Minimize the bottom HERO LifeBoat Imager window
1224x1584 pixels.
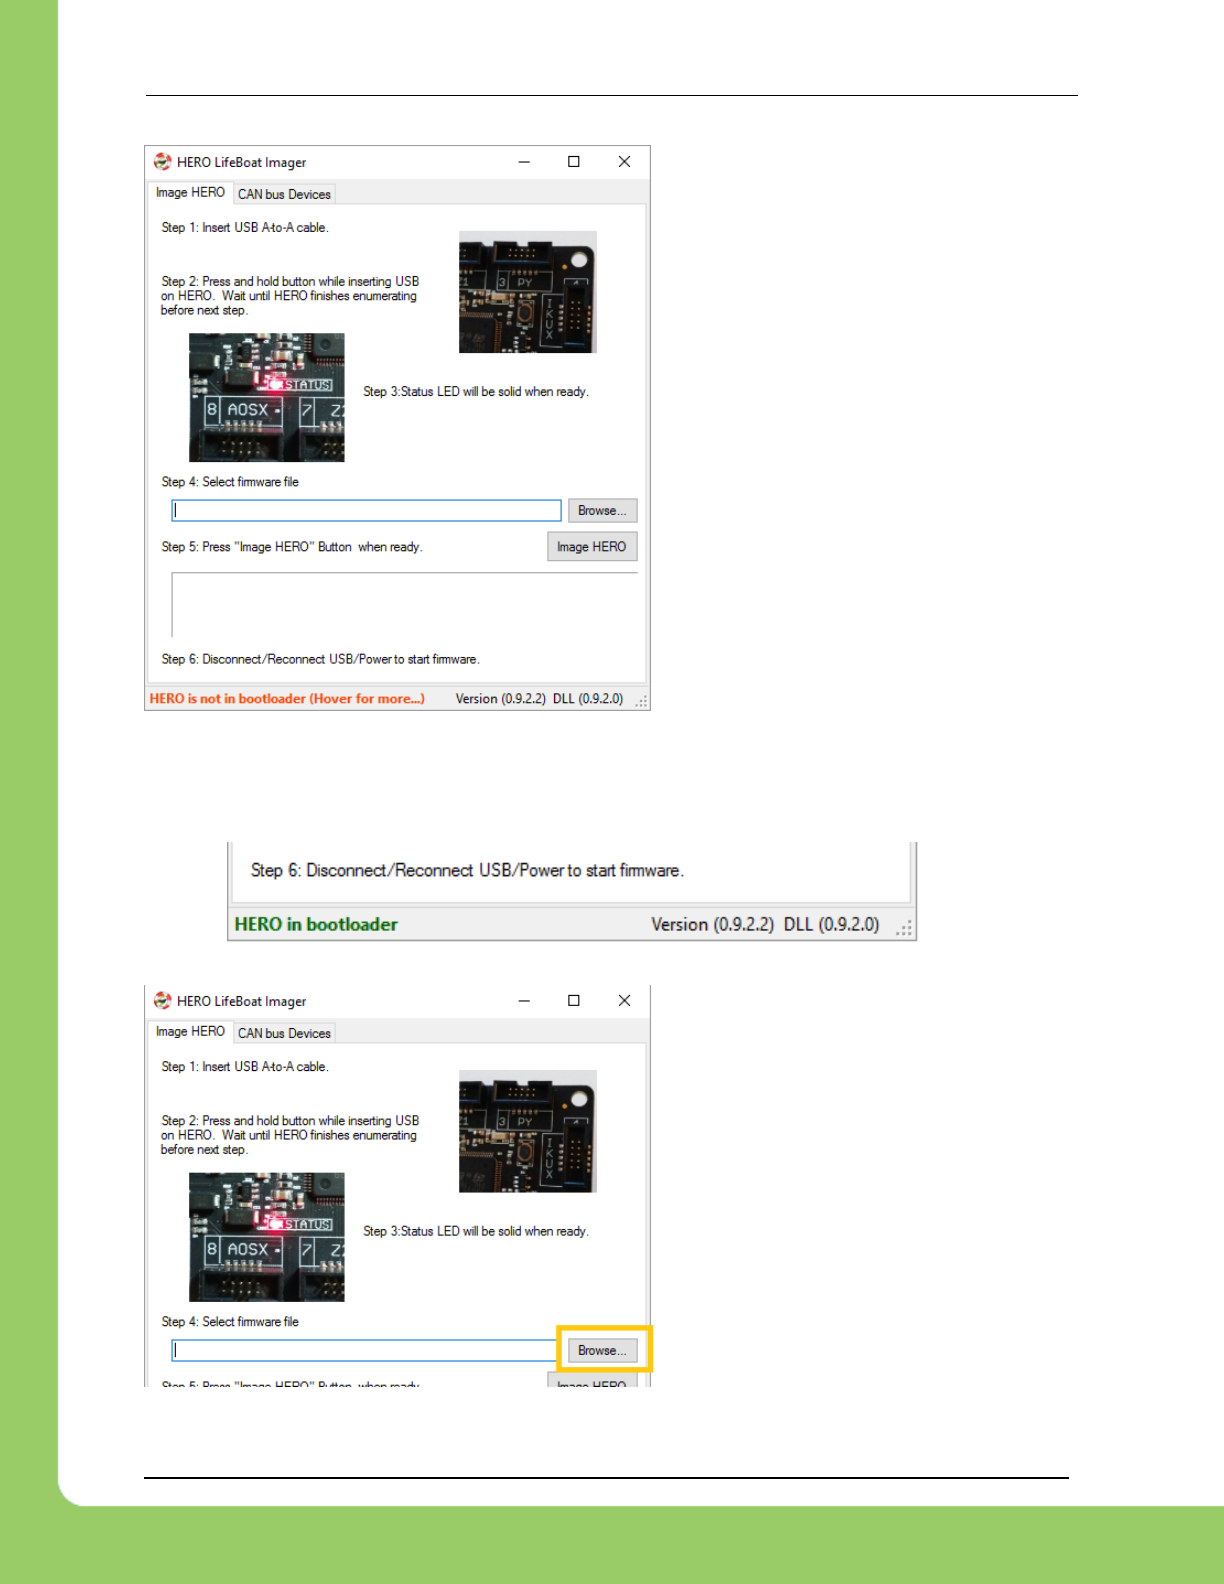[x=524, y=1001]
